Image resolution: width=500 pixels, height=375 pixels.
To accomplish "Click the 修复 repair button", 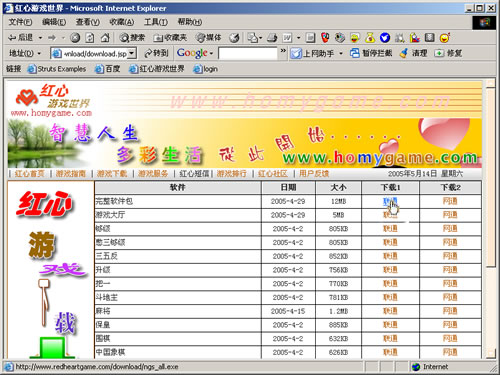I will [448, 53].
